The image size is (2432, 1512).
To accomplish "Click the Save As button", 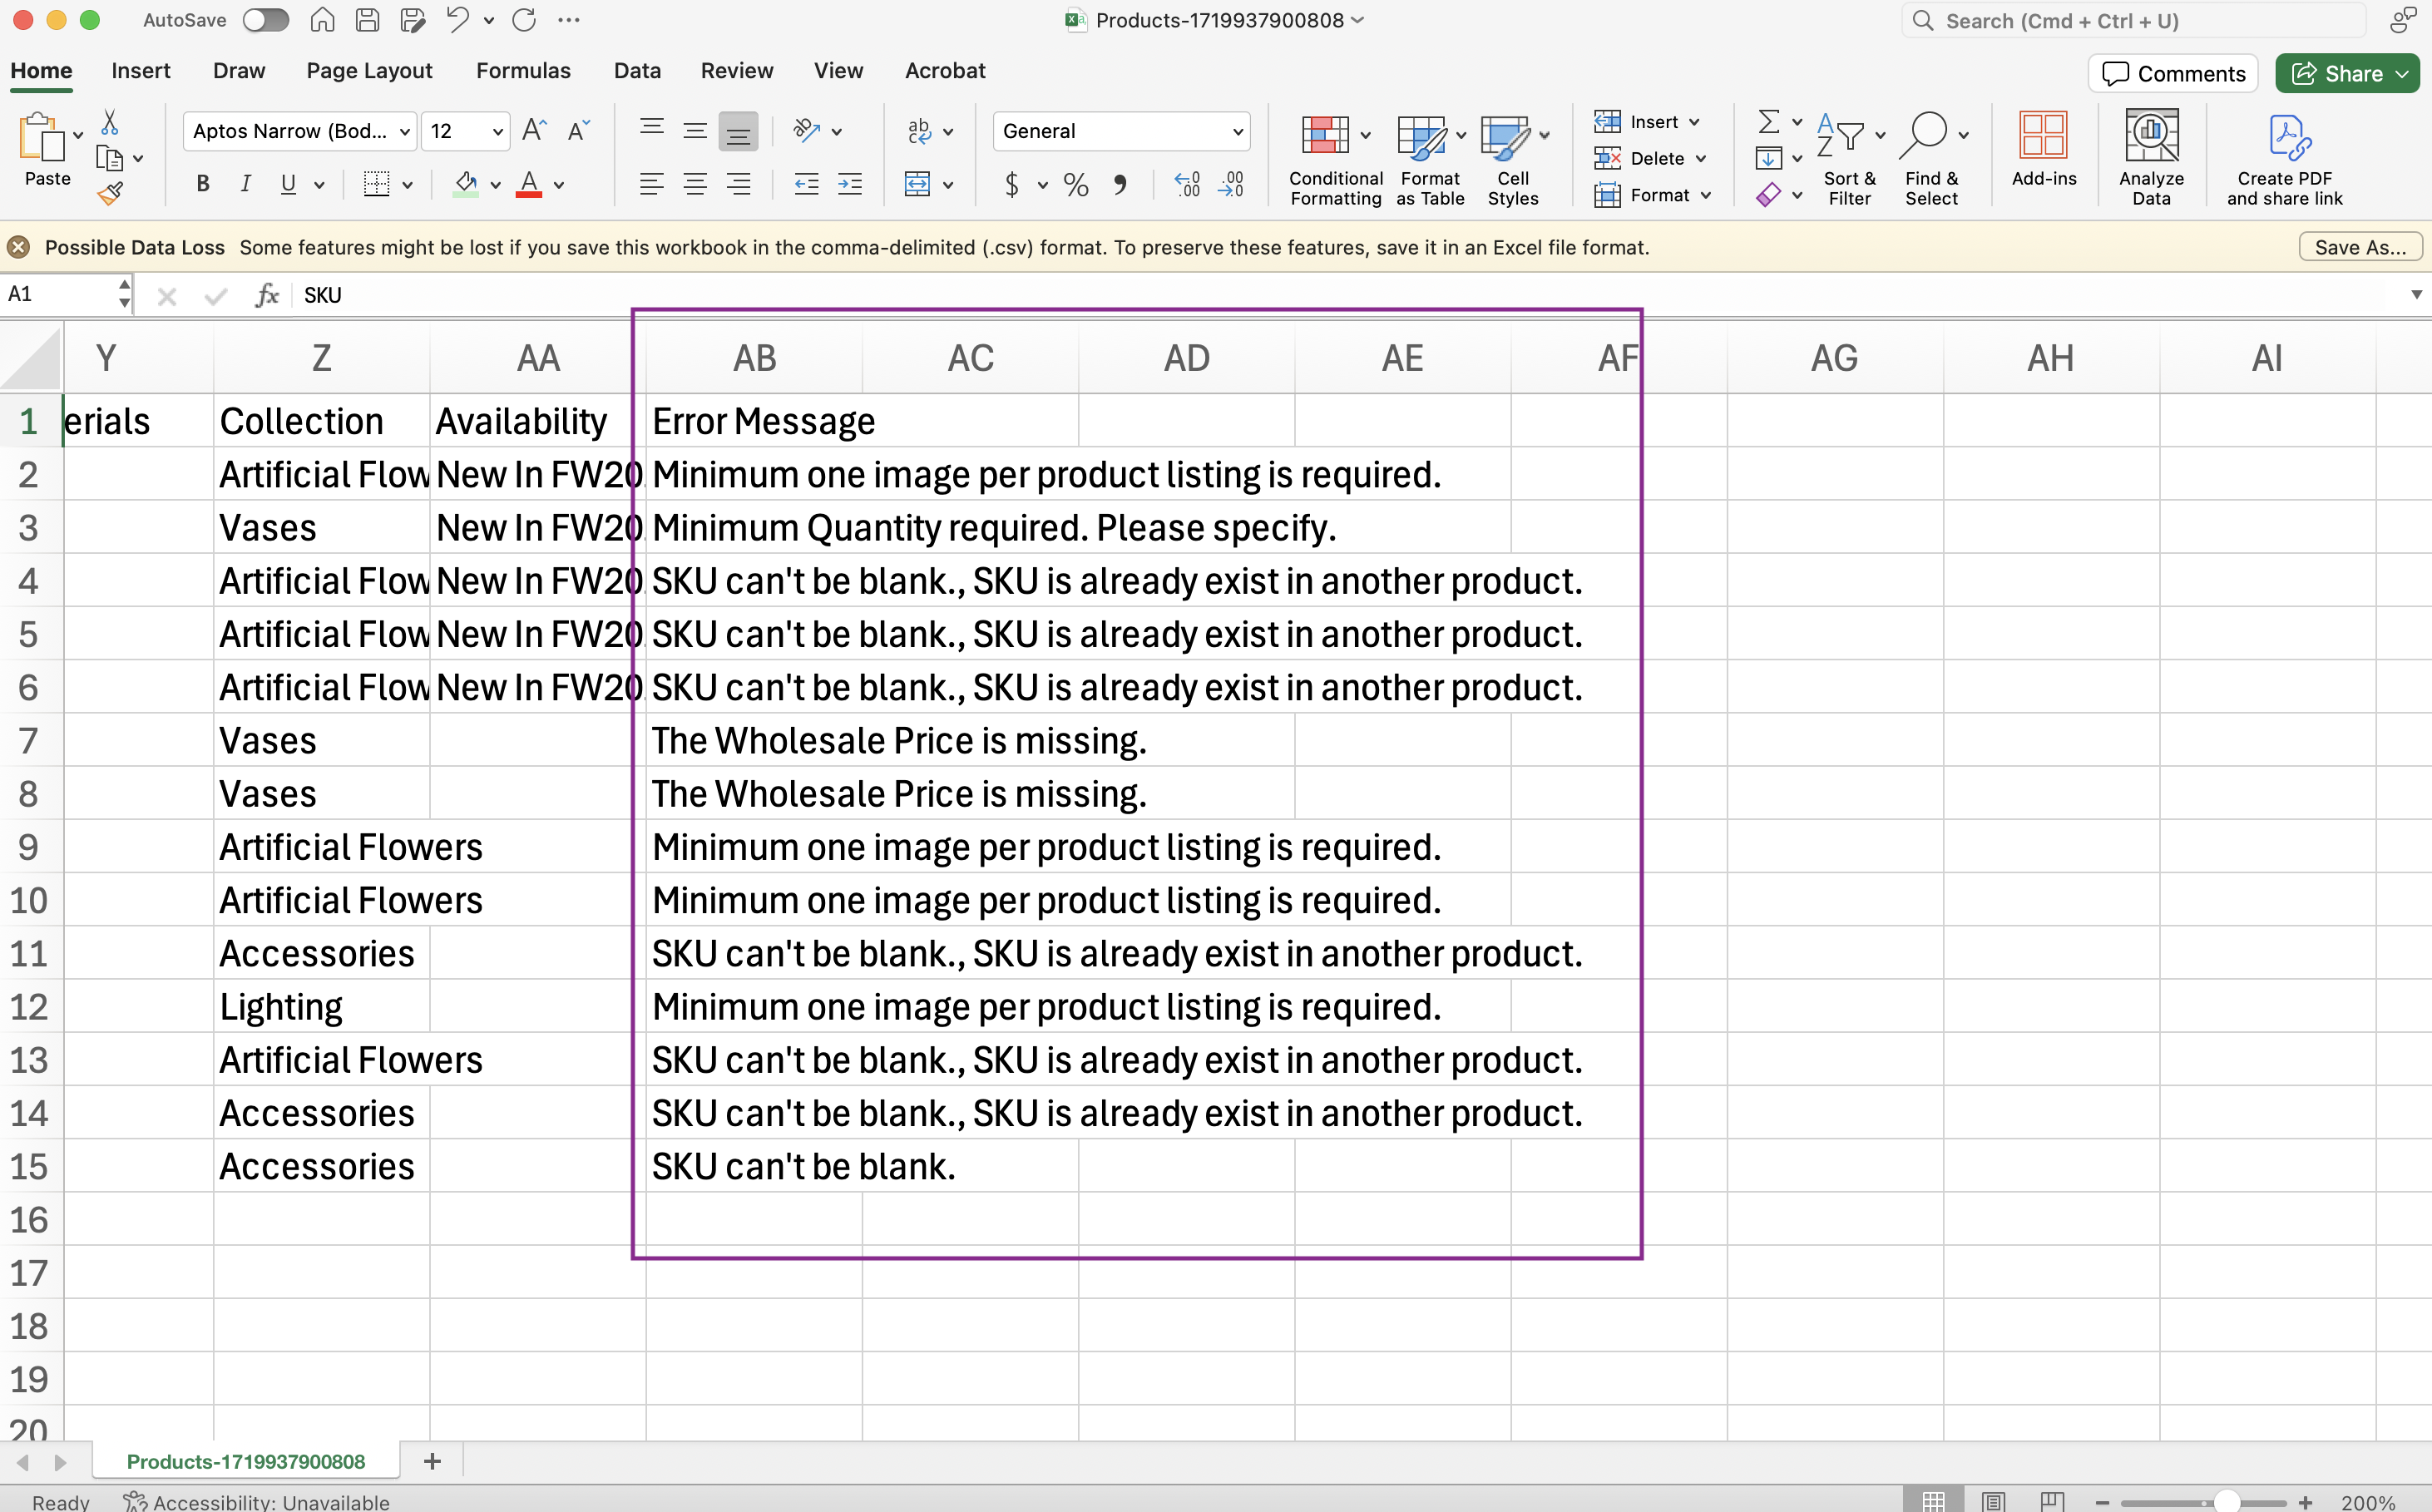I will pyautogui.click(x=2358, y=246).
